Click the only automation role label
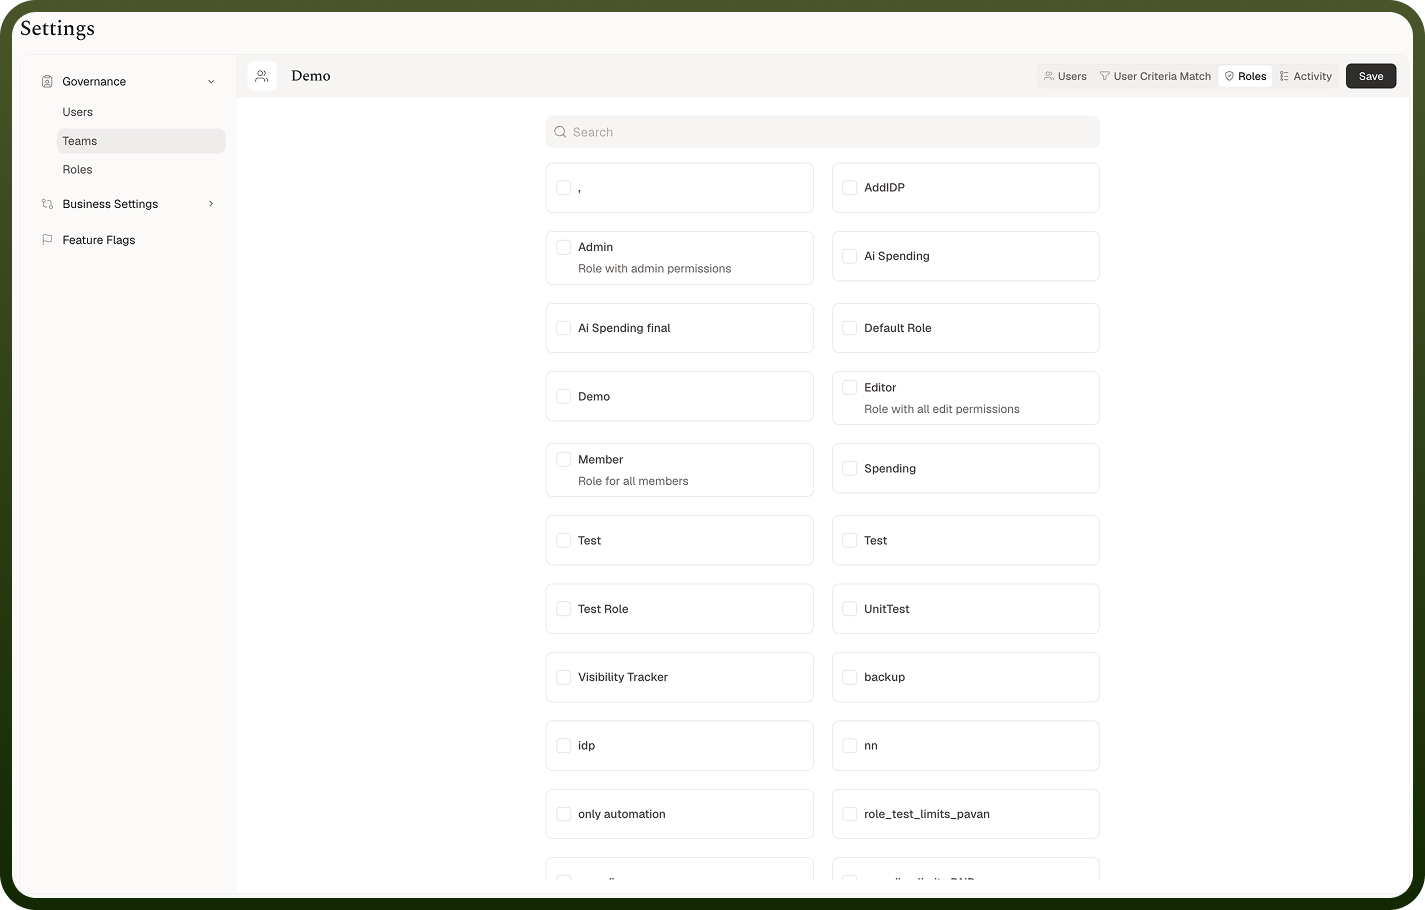The width and height of the screenshot is (1425, 910). point(622,814)
